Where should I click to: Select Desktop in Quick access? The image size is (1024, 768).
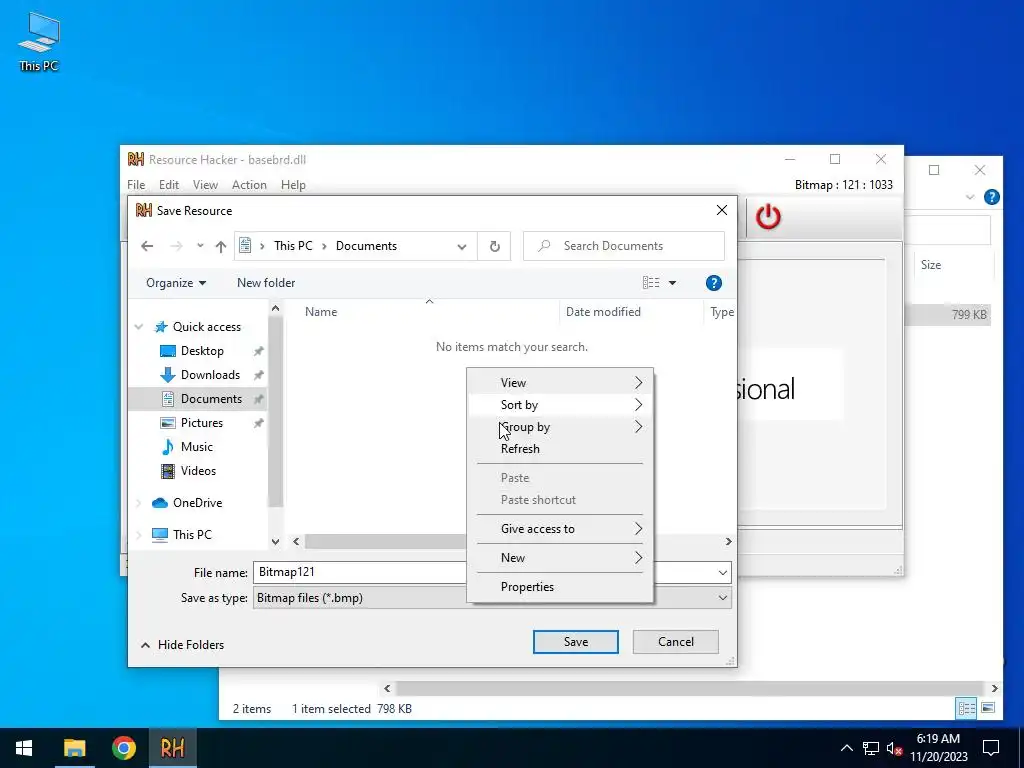click(x=202, y=351)
